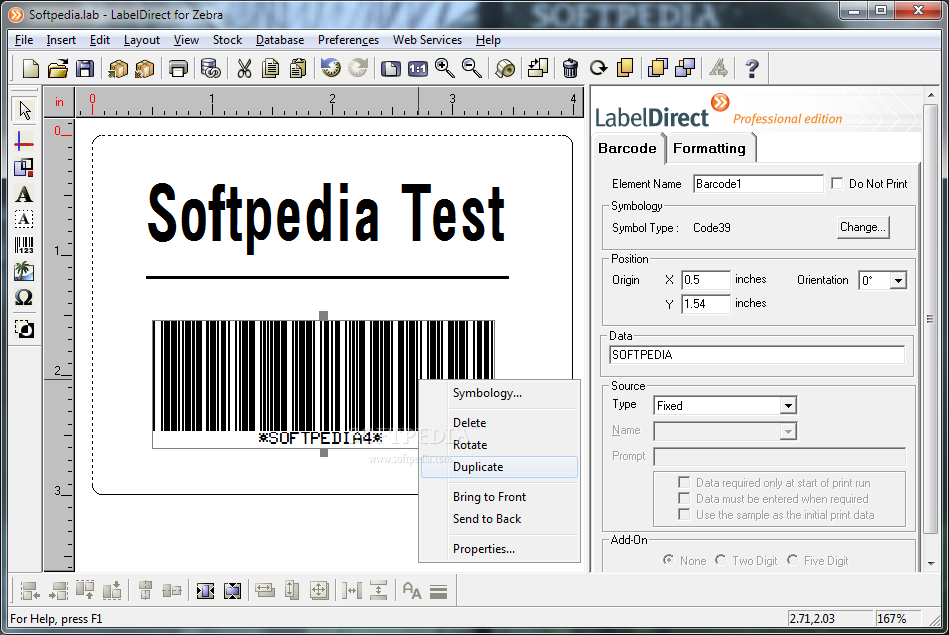Screen dimensions: 949x635
Task: Click the Origin X field showing 0.5
Action: [x=706, y=280]
